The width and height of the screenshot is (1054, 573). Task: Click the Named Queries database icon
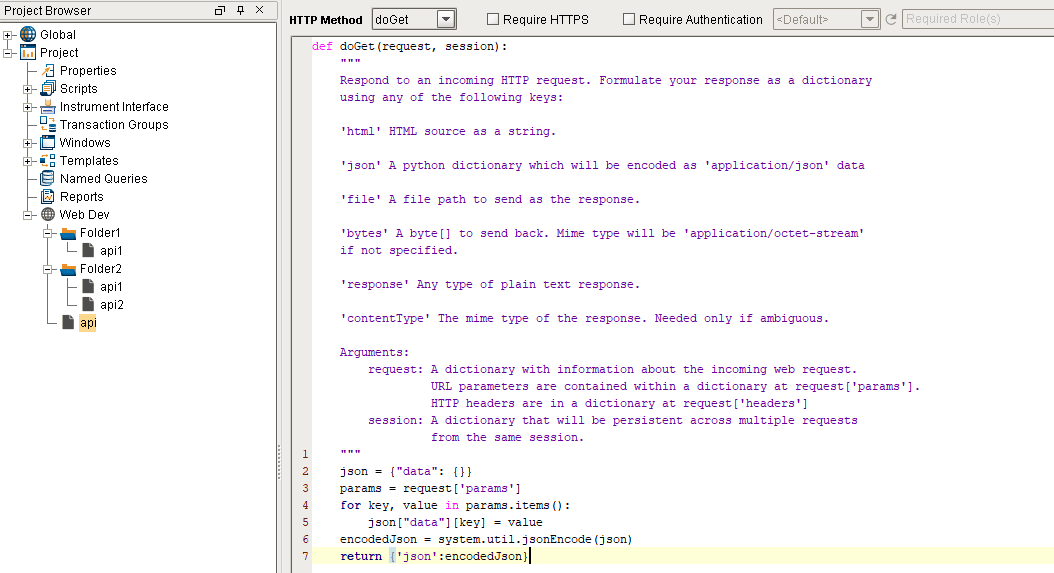[48, 178]
